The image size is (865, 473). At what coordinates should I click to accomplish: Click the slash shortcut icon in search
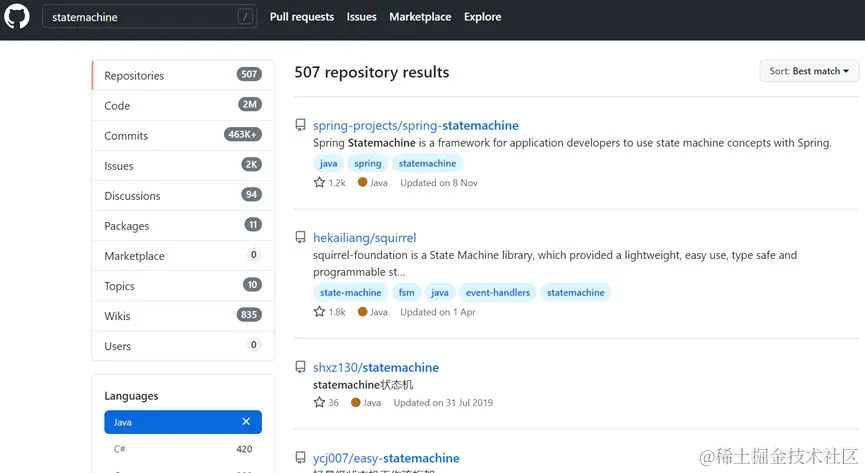pyautogui.click(x=245, y=17)
